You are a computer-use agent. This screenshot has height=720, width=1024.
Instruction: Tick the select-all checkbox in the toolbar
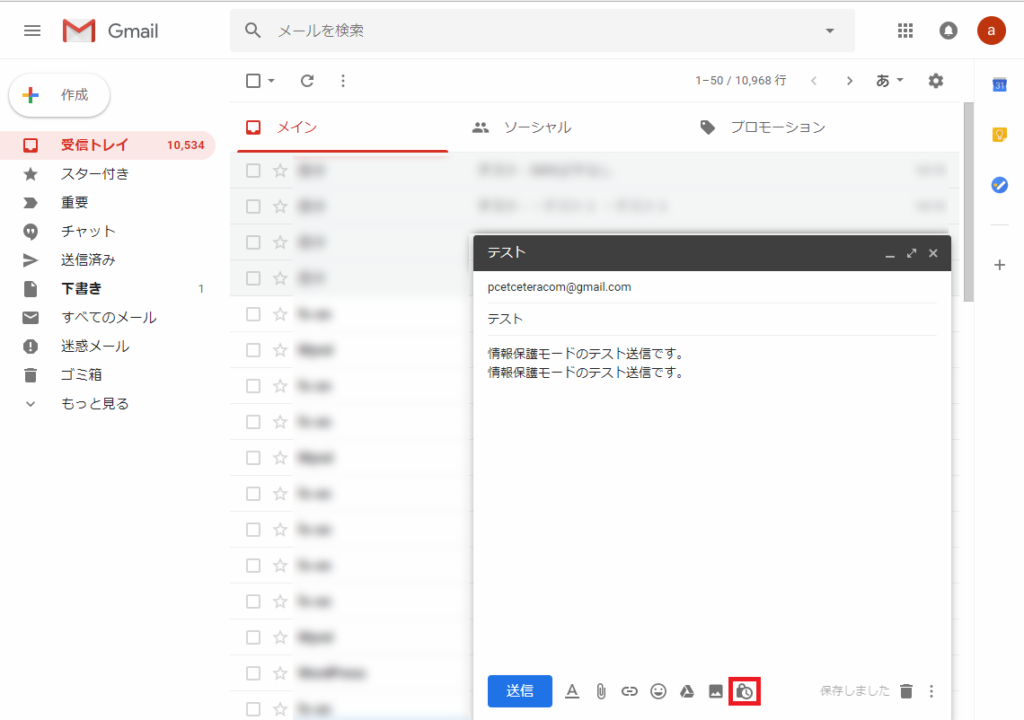point(254,81)
